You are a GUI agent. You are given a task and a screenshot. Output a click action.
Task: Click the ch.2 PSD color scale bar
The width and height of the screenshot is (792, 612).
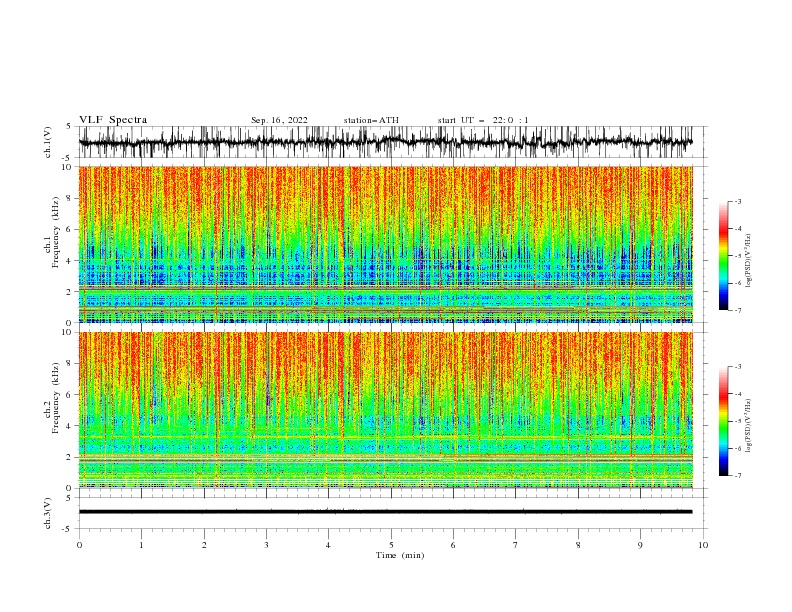click(724, 421)
